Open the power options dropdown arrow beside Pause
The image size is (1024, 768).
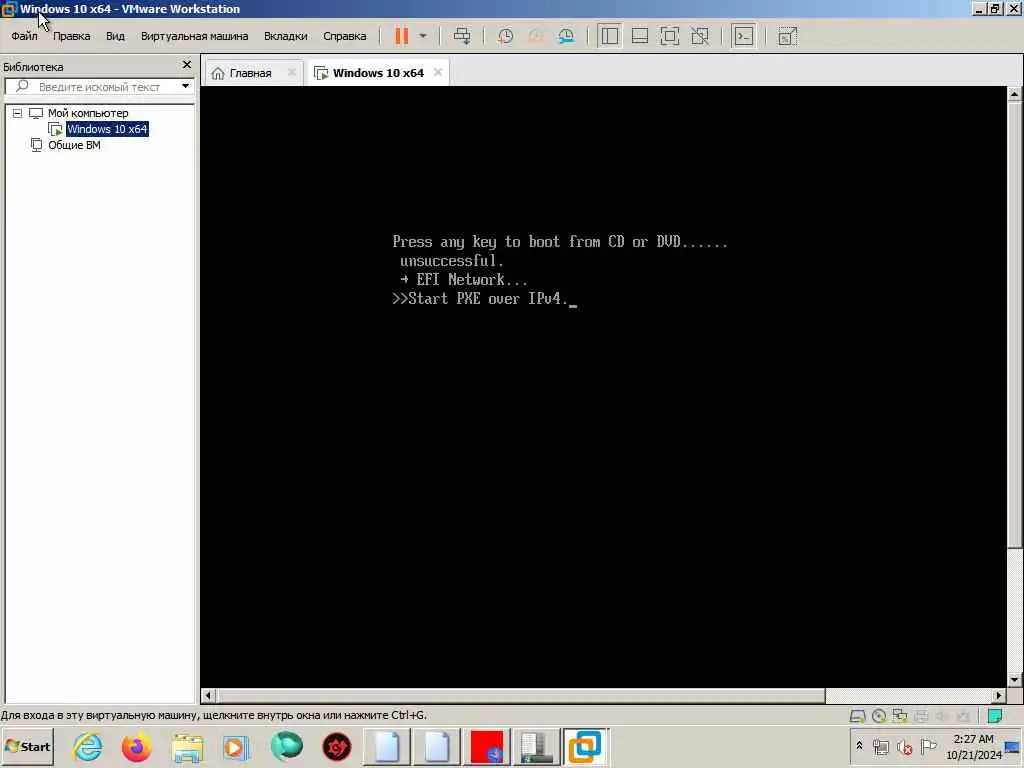[423, 36]
